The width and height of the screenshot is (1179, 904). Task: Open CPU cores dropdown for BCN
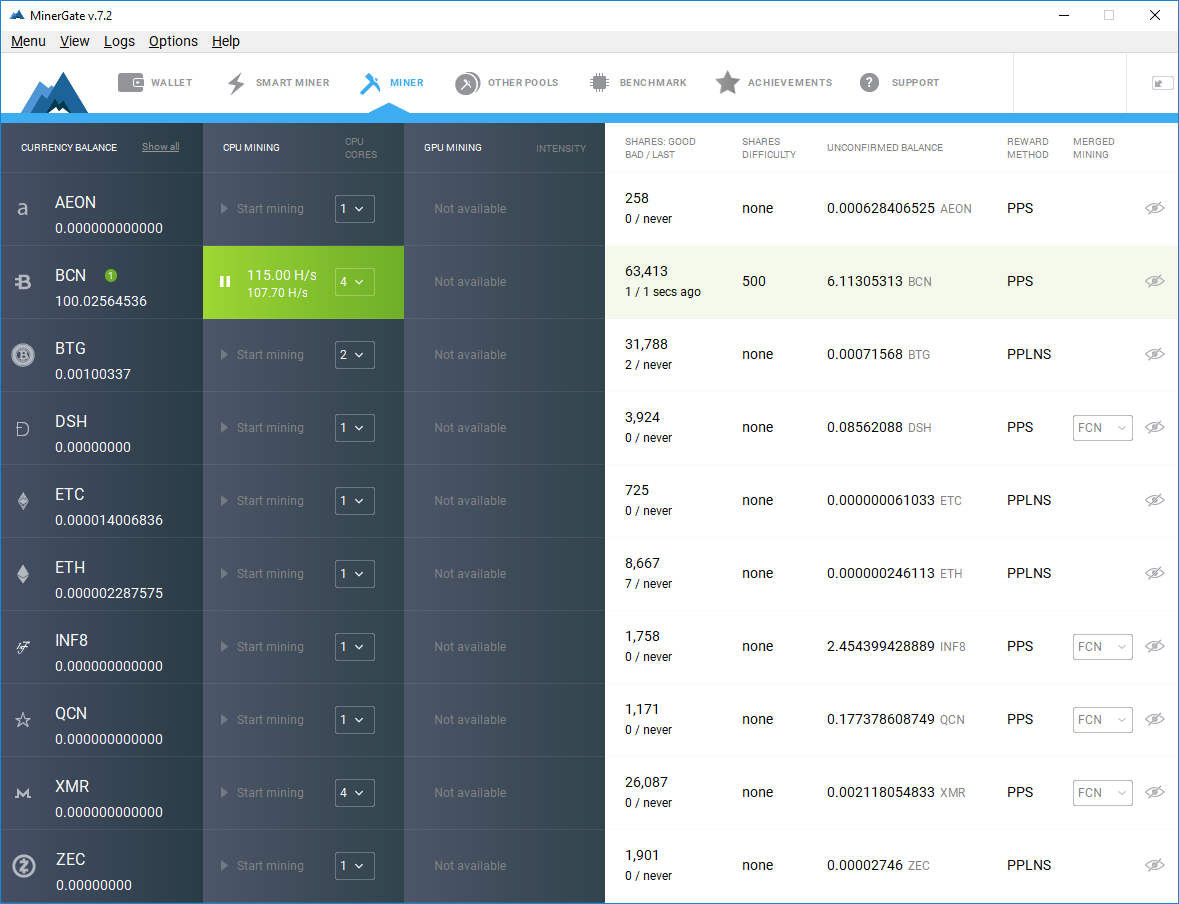click(x=355, y=282)
